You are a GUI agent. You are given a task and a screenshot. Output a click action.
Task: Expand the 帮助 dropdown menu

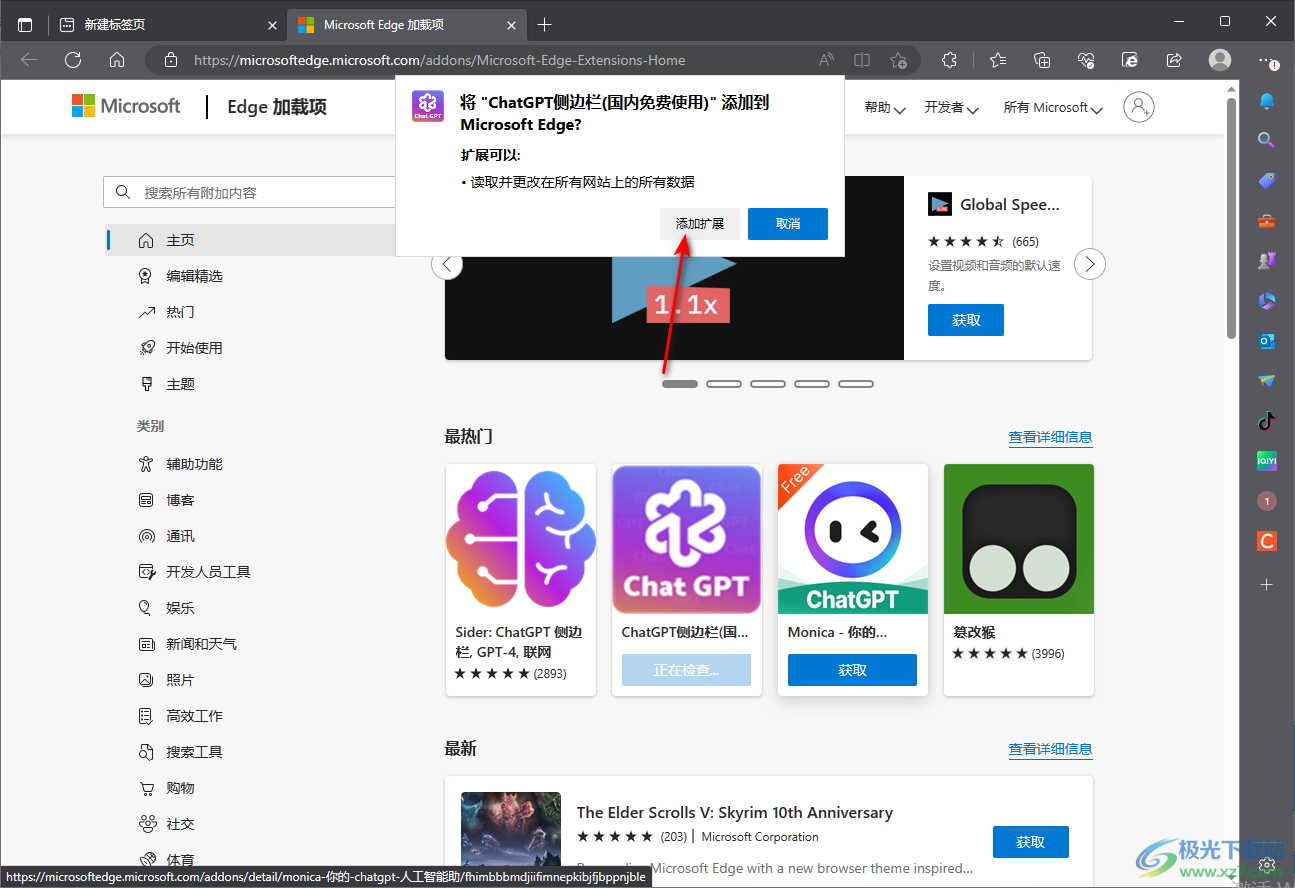click(885, 108)
